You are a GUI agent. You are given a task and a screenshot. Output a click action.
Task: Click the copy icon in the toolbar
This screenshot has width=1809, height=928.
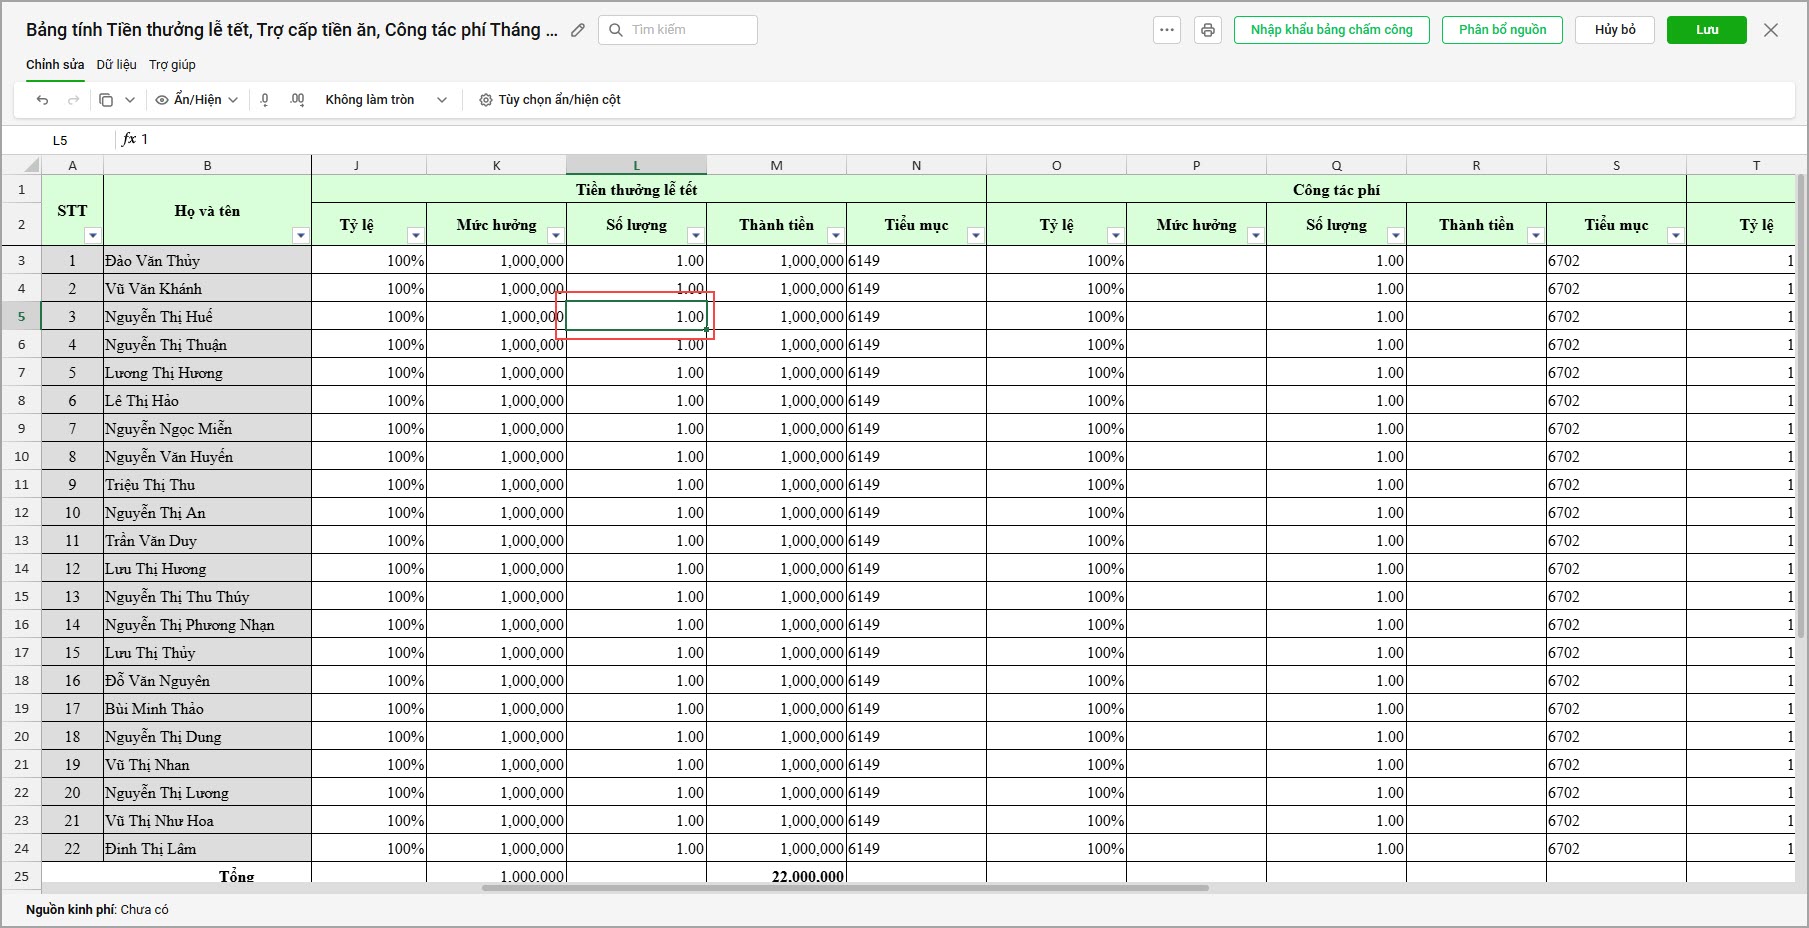[x=106, y=100]
